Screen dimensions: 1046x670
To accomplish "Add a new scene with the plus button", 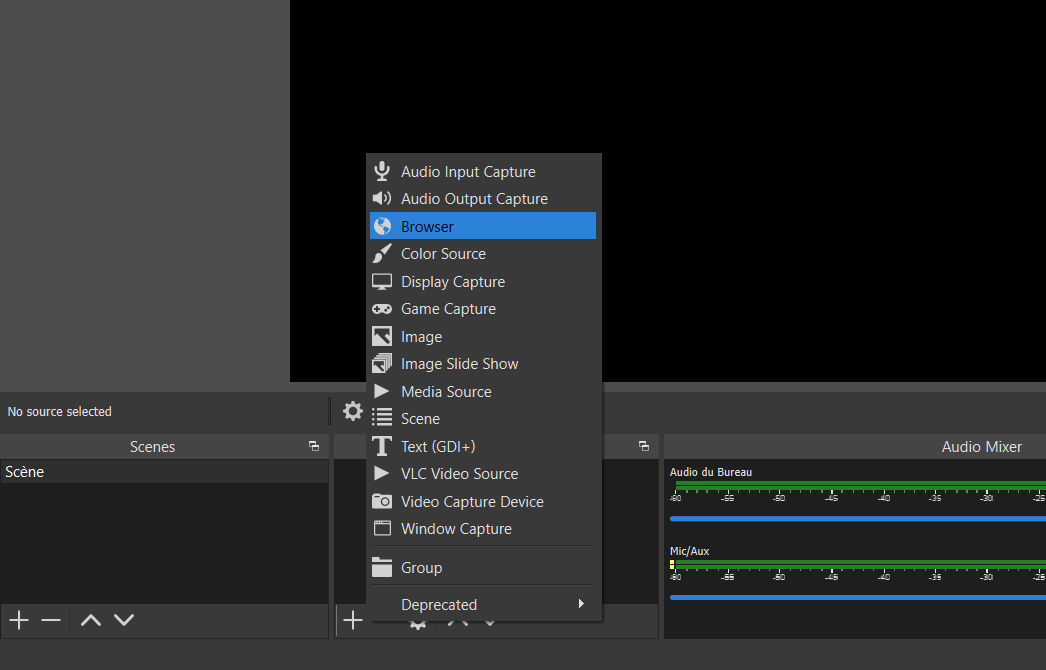I will [19, 620].
